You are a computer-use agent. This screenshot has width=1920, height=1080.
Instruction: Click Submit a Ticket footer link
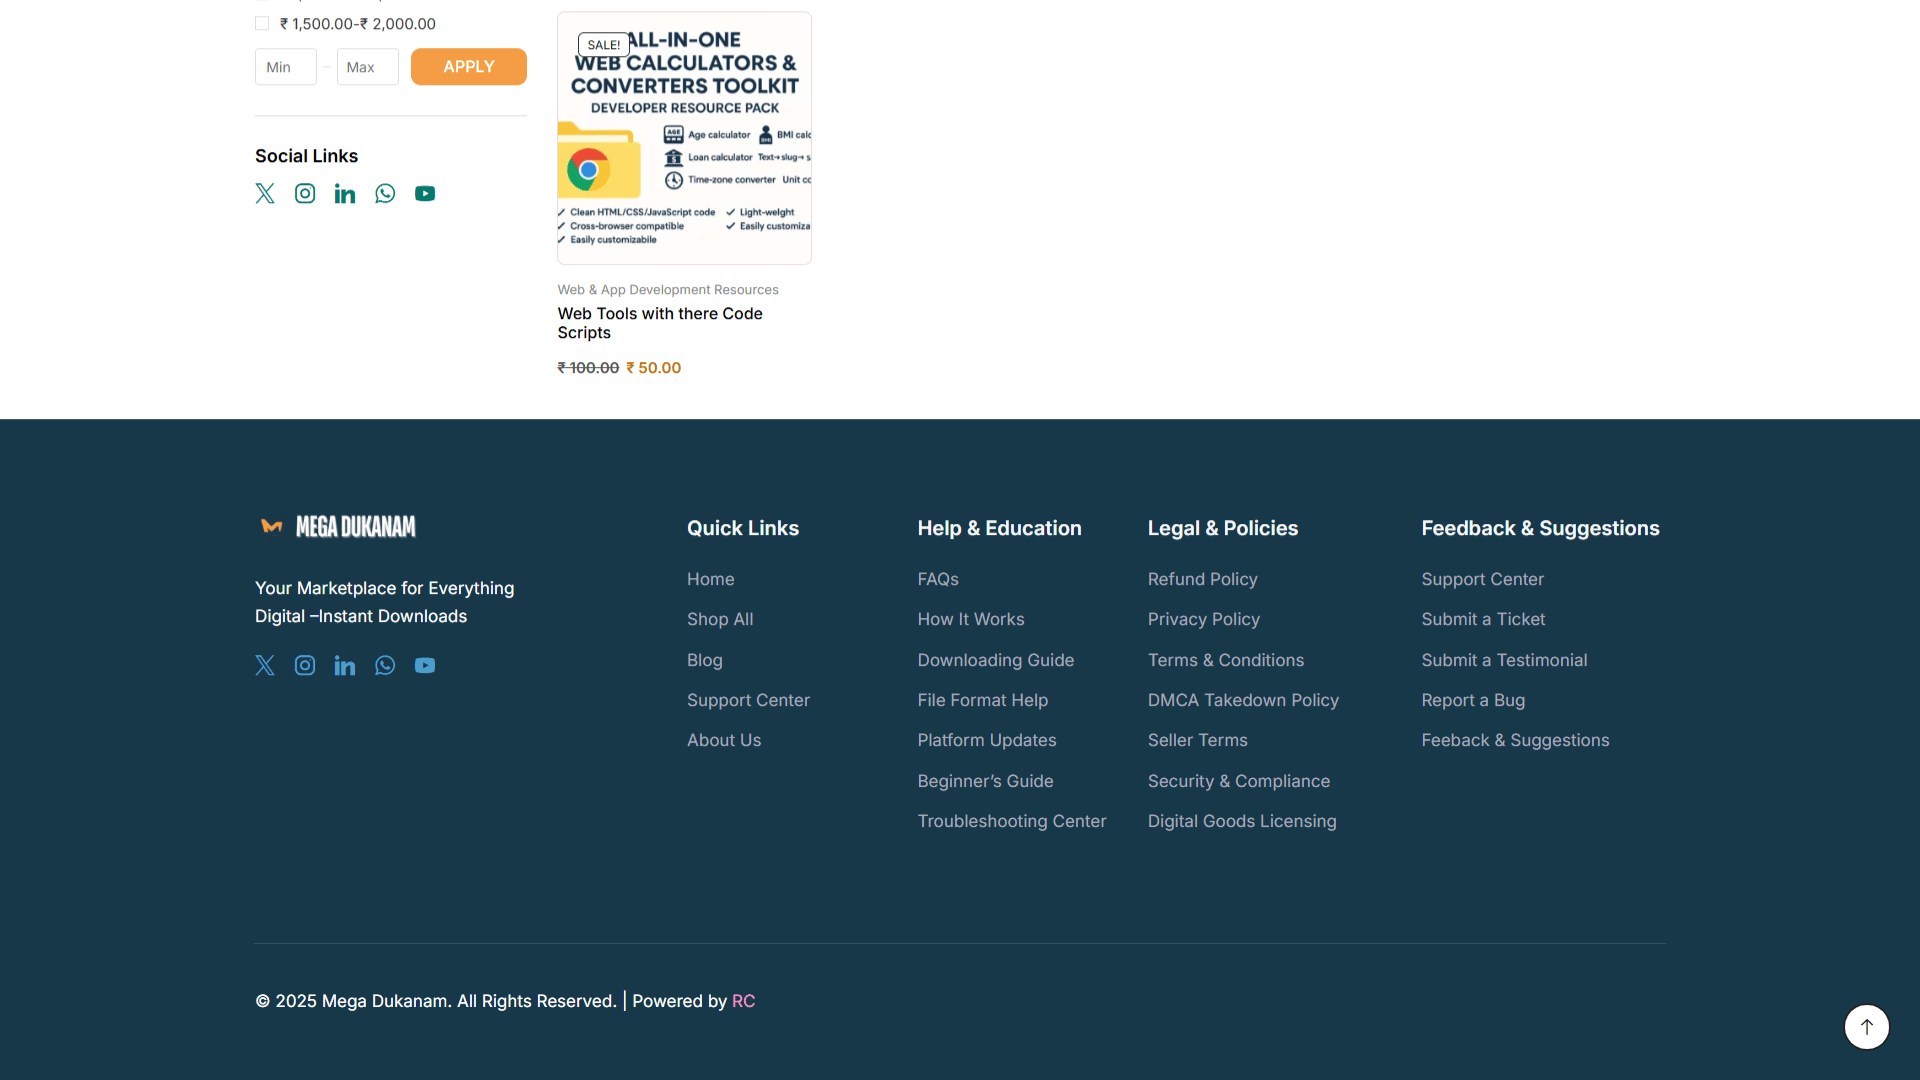point(1483,620)
